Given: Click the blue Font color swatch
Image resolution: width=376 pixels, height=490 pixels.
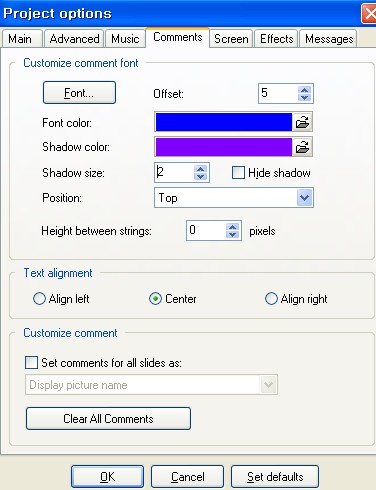Looking at the screenshot, I should point(224,122).
